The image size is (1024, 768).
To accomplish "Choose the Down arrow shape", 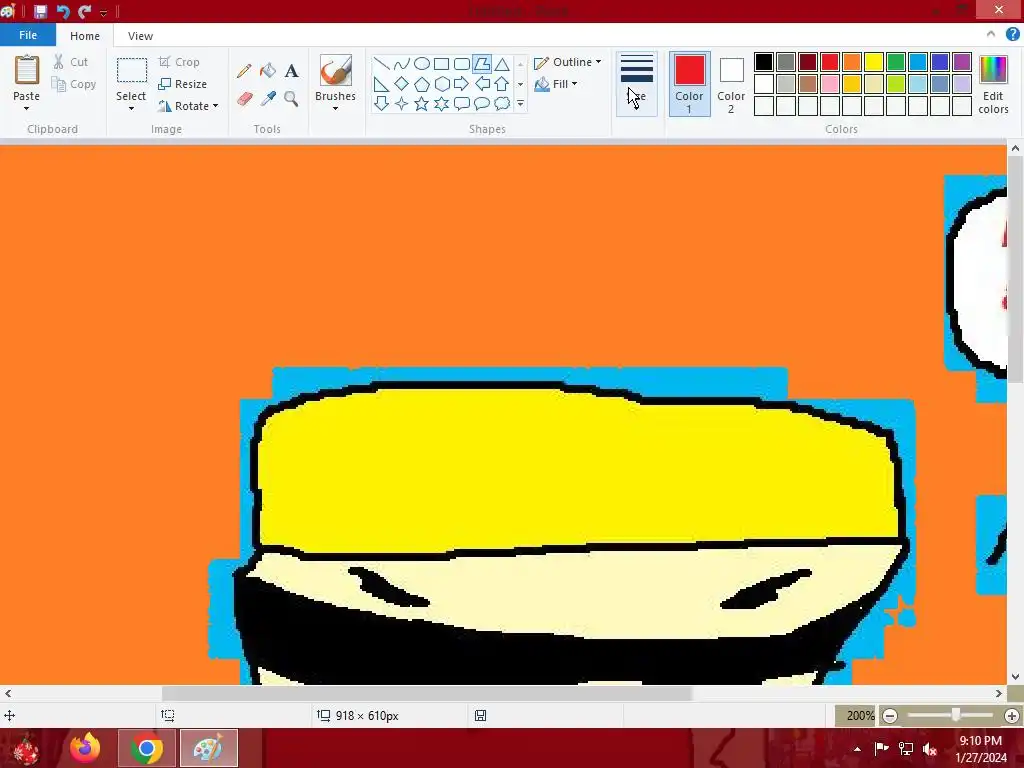I will click(382, 103).
